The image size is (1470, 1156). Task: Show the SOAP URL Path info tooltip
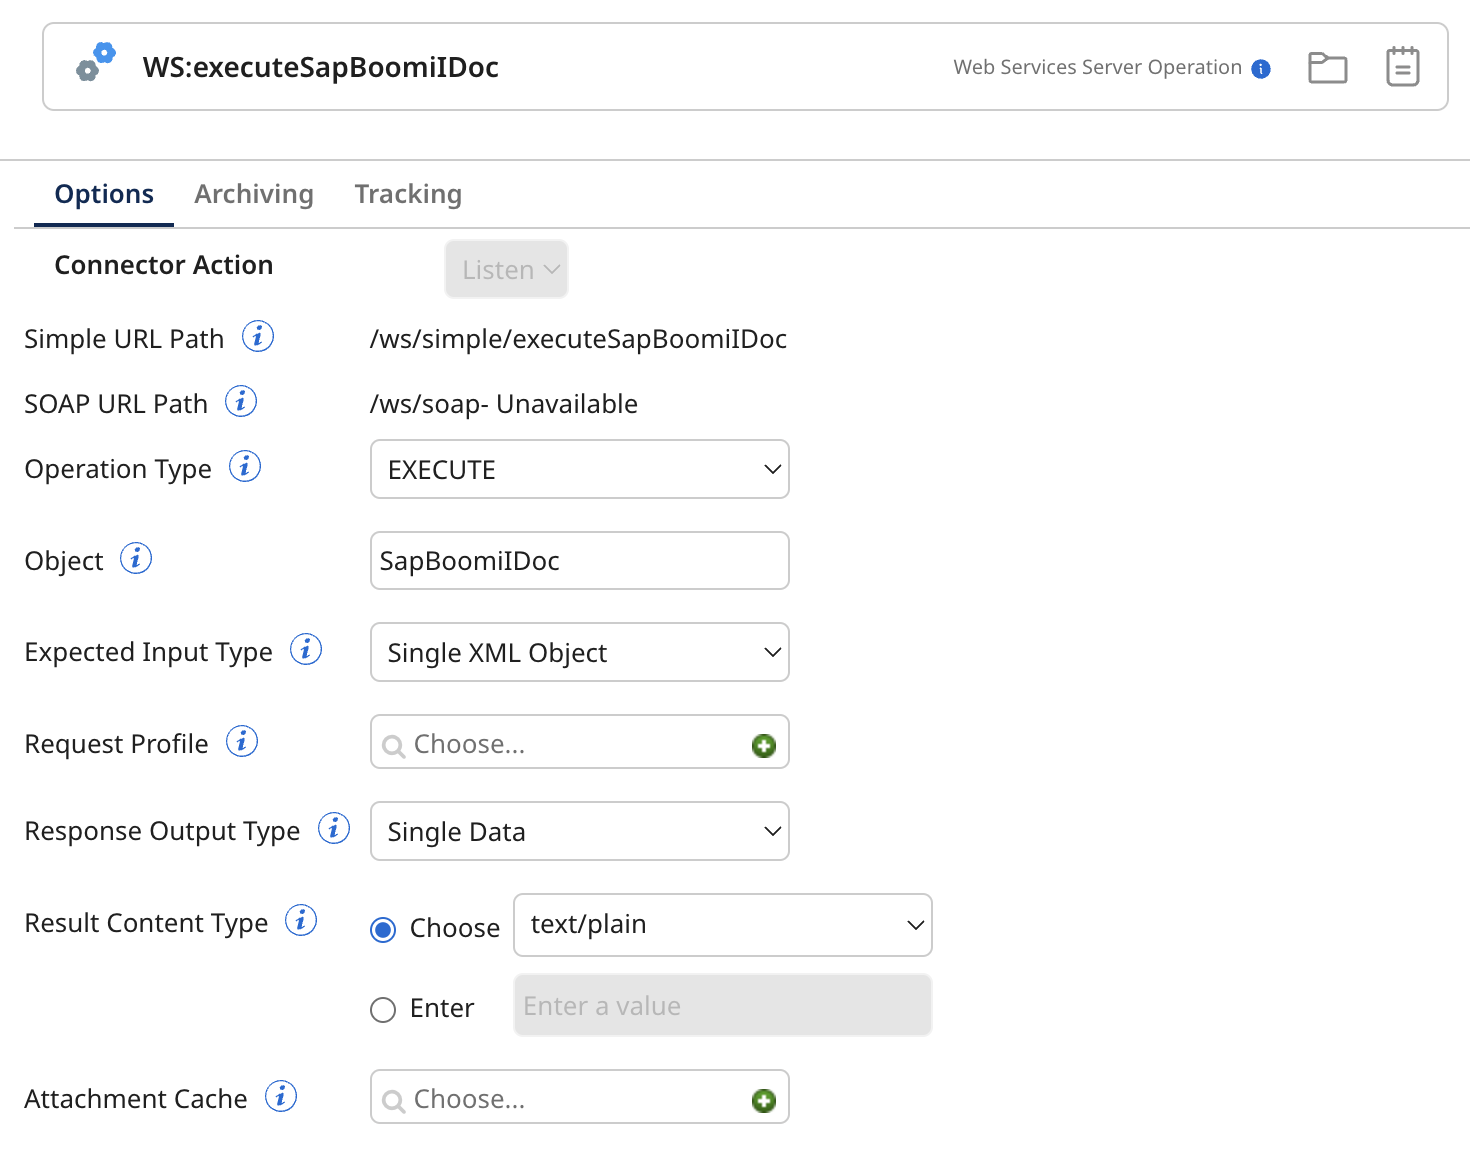tap(240, 401)
